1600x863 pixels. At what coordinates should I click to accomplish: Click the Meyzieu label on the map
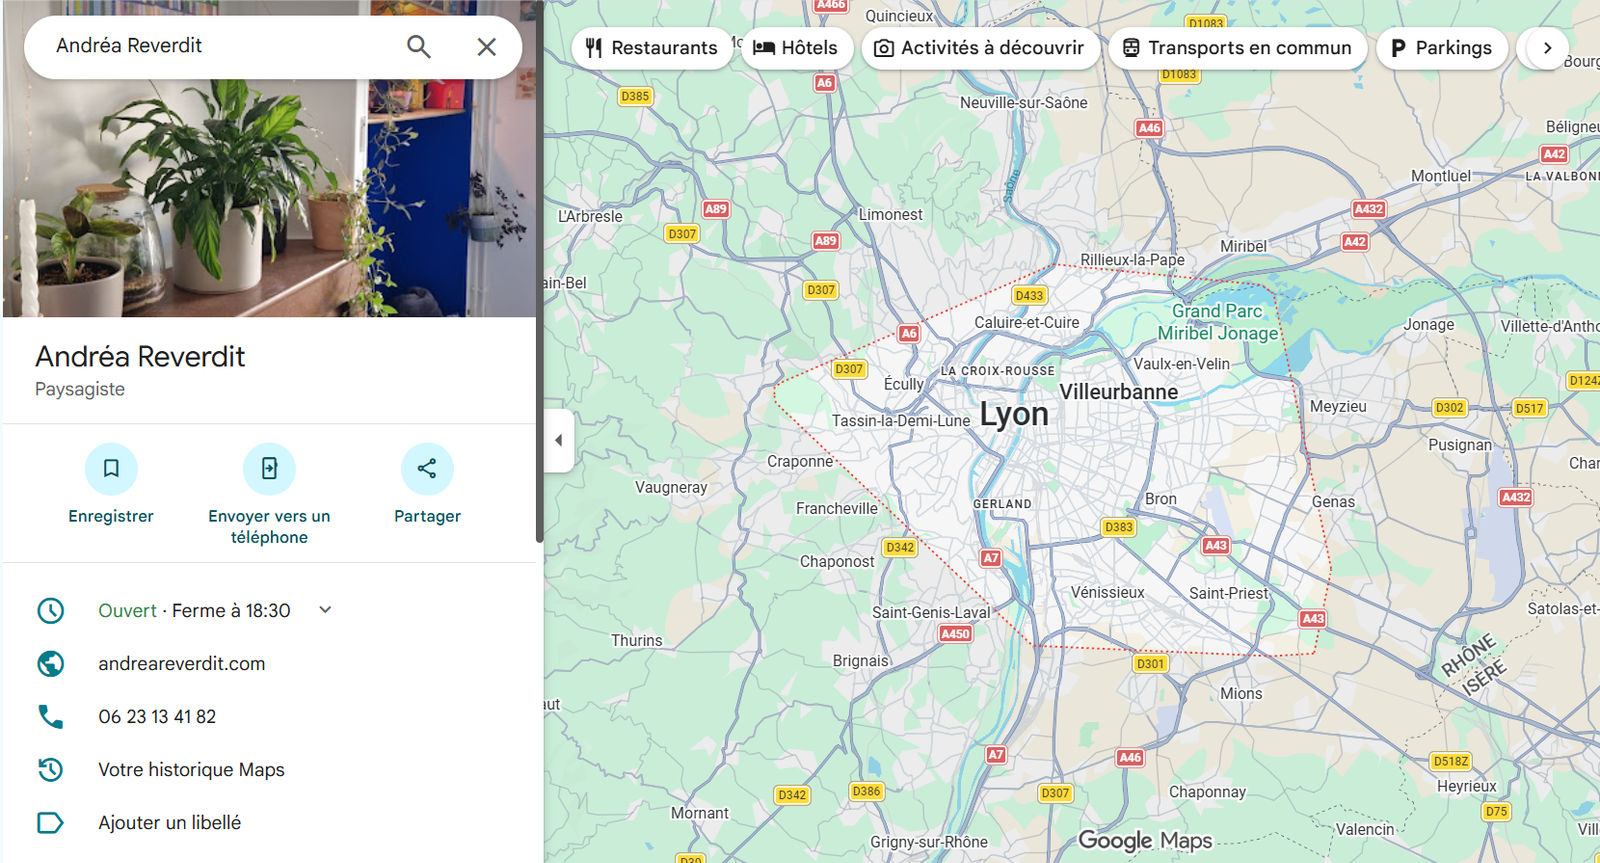click(x=1338, y=407)
